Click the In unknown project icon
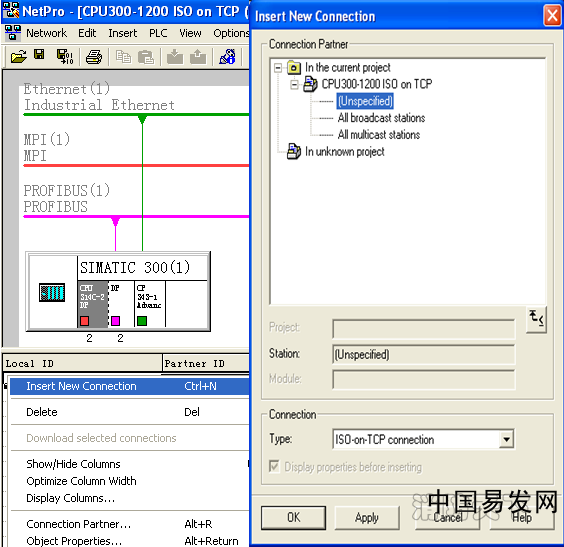The image size is (564, 547). tap(294, 151)
